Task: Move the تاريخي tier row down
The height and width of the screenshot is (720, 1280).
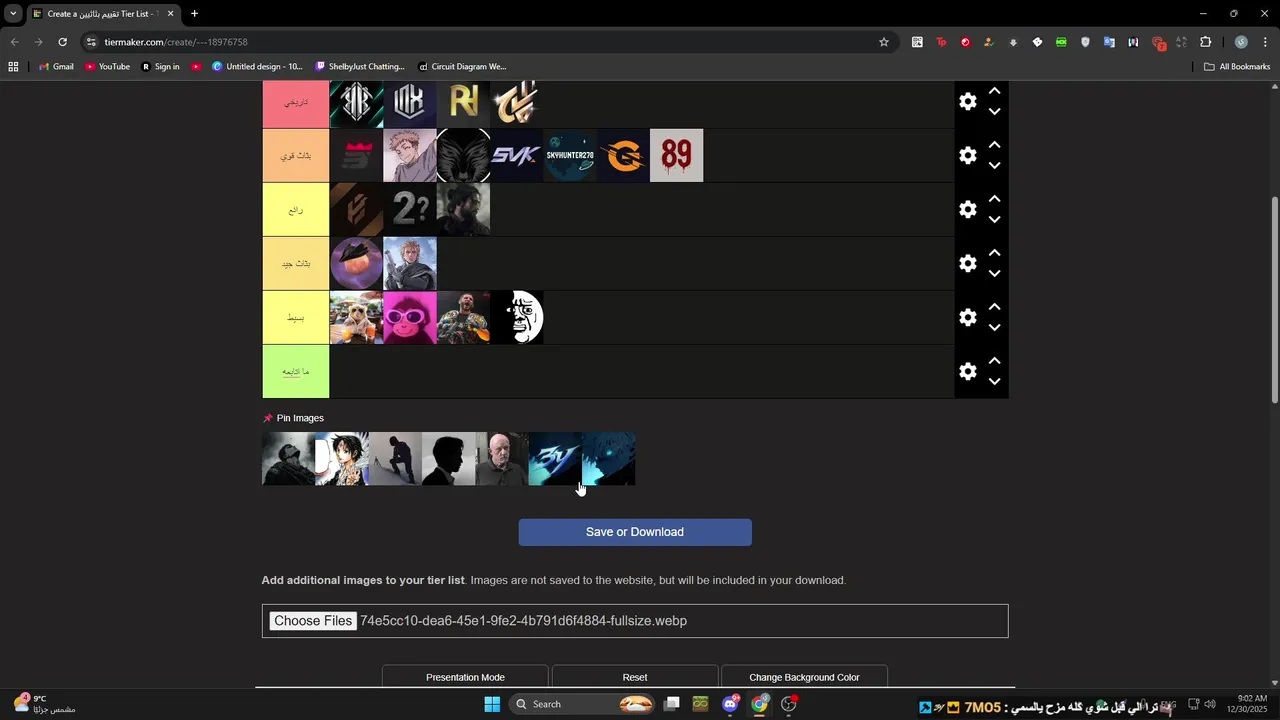Action: click(x=994, y=112)
